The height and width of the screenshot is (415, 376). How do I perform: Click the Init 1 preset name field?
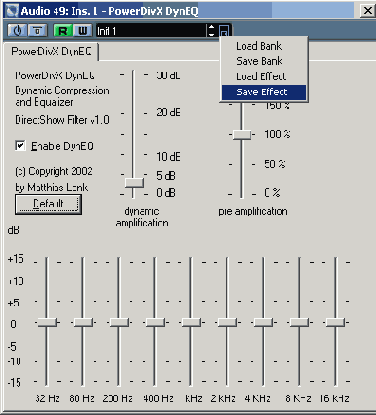(x=151, y=31)
